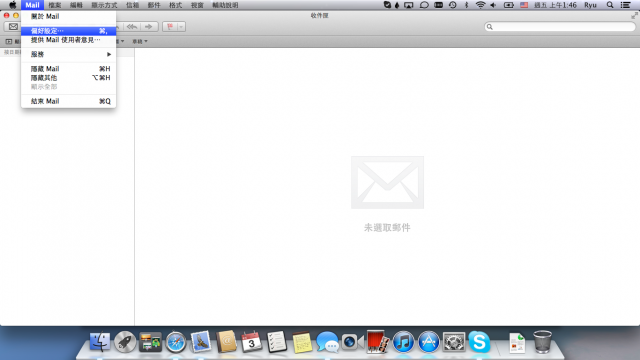
Task: Click the Reply All toolbar arrow
Action: click(x=132, y=27)
